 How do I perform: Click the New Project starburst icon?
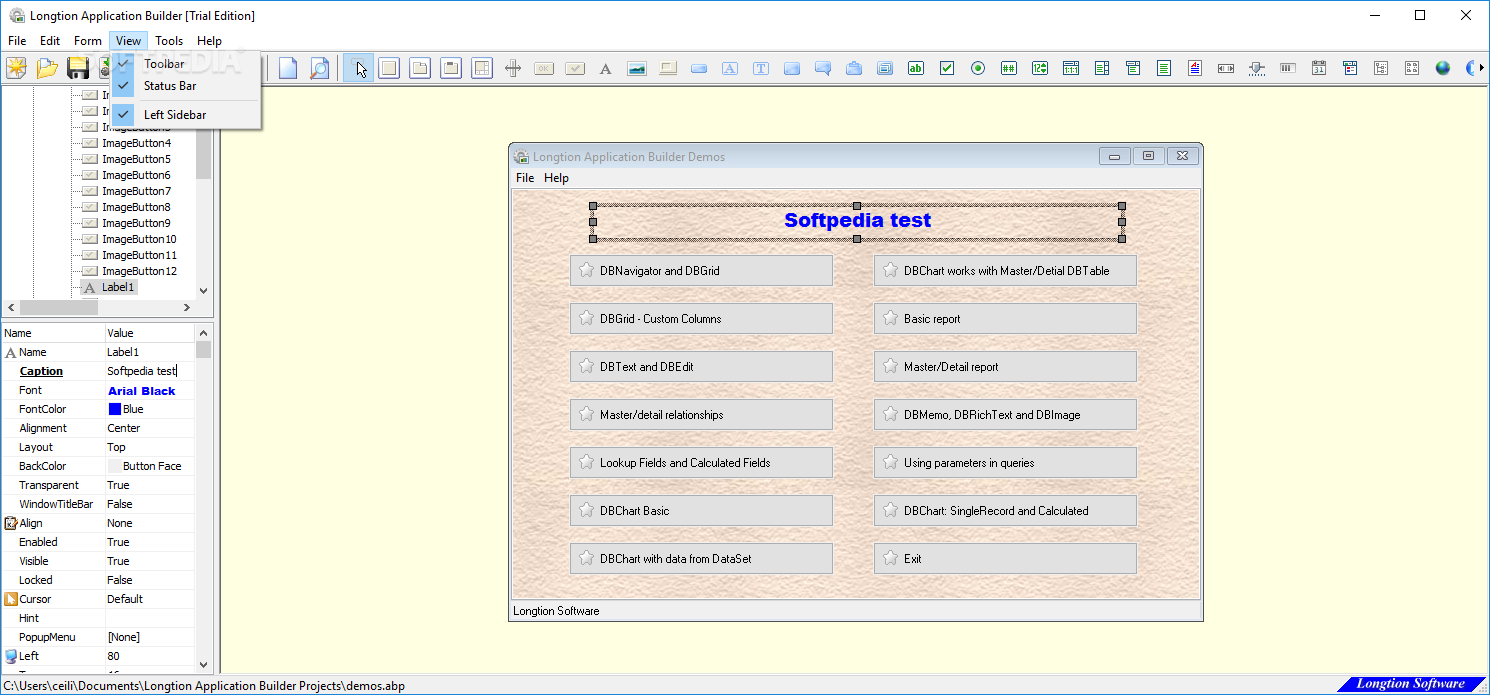[16, 68]
